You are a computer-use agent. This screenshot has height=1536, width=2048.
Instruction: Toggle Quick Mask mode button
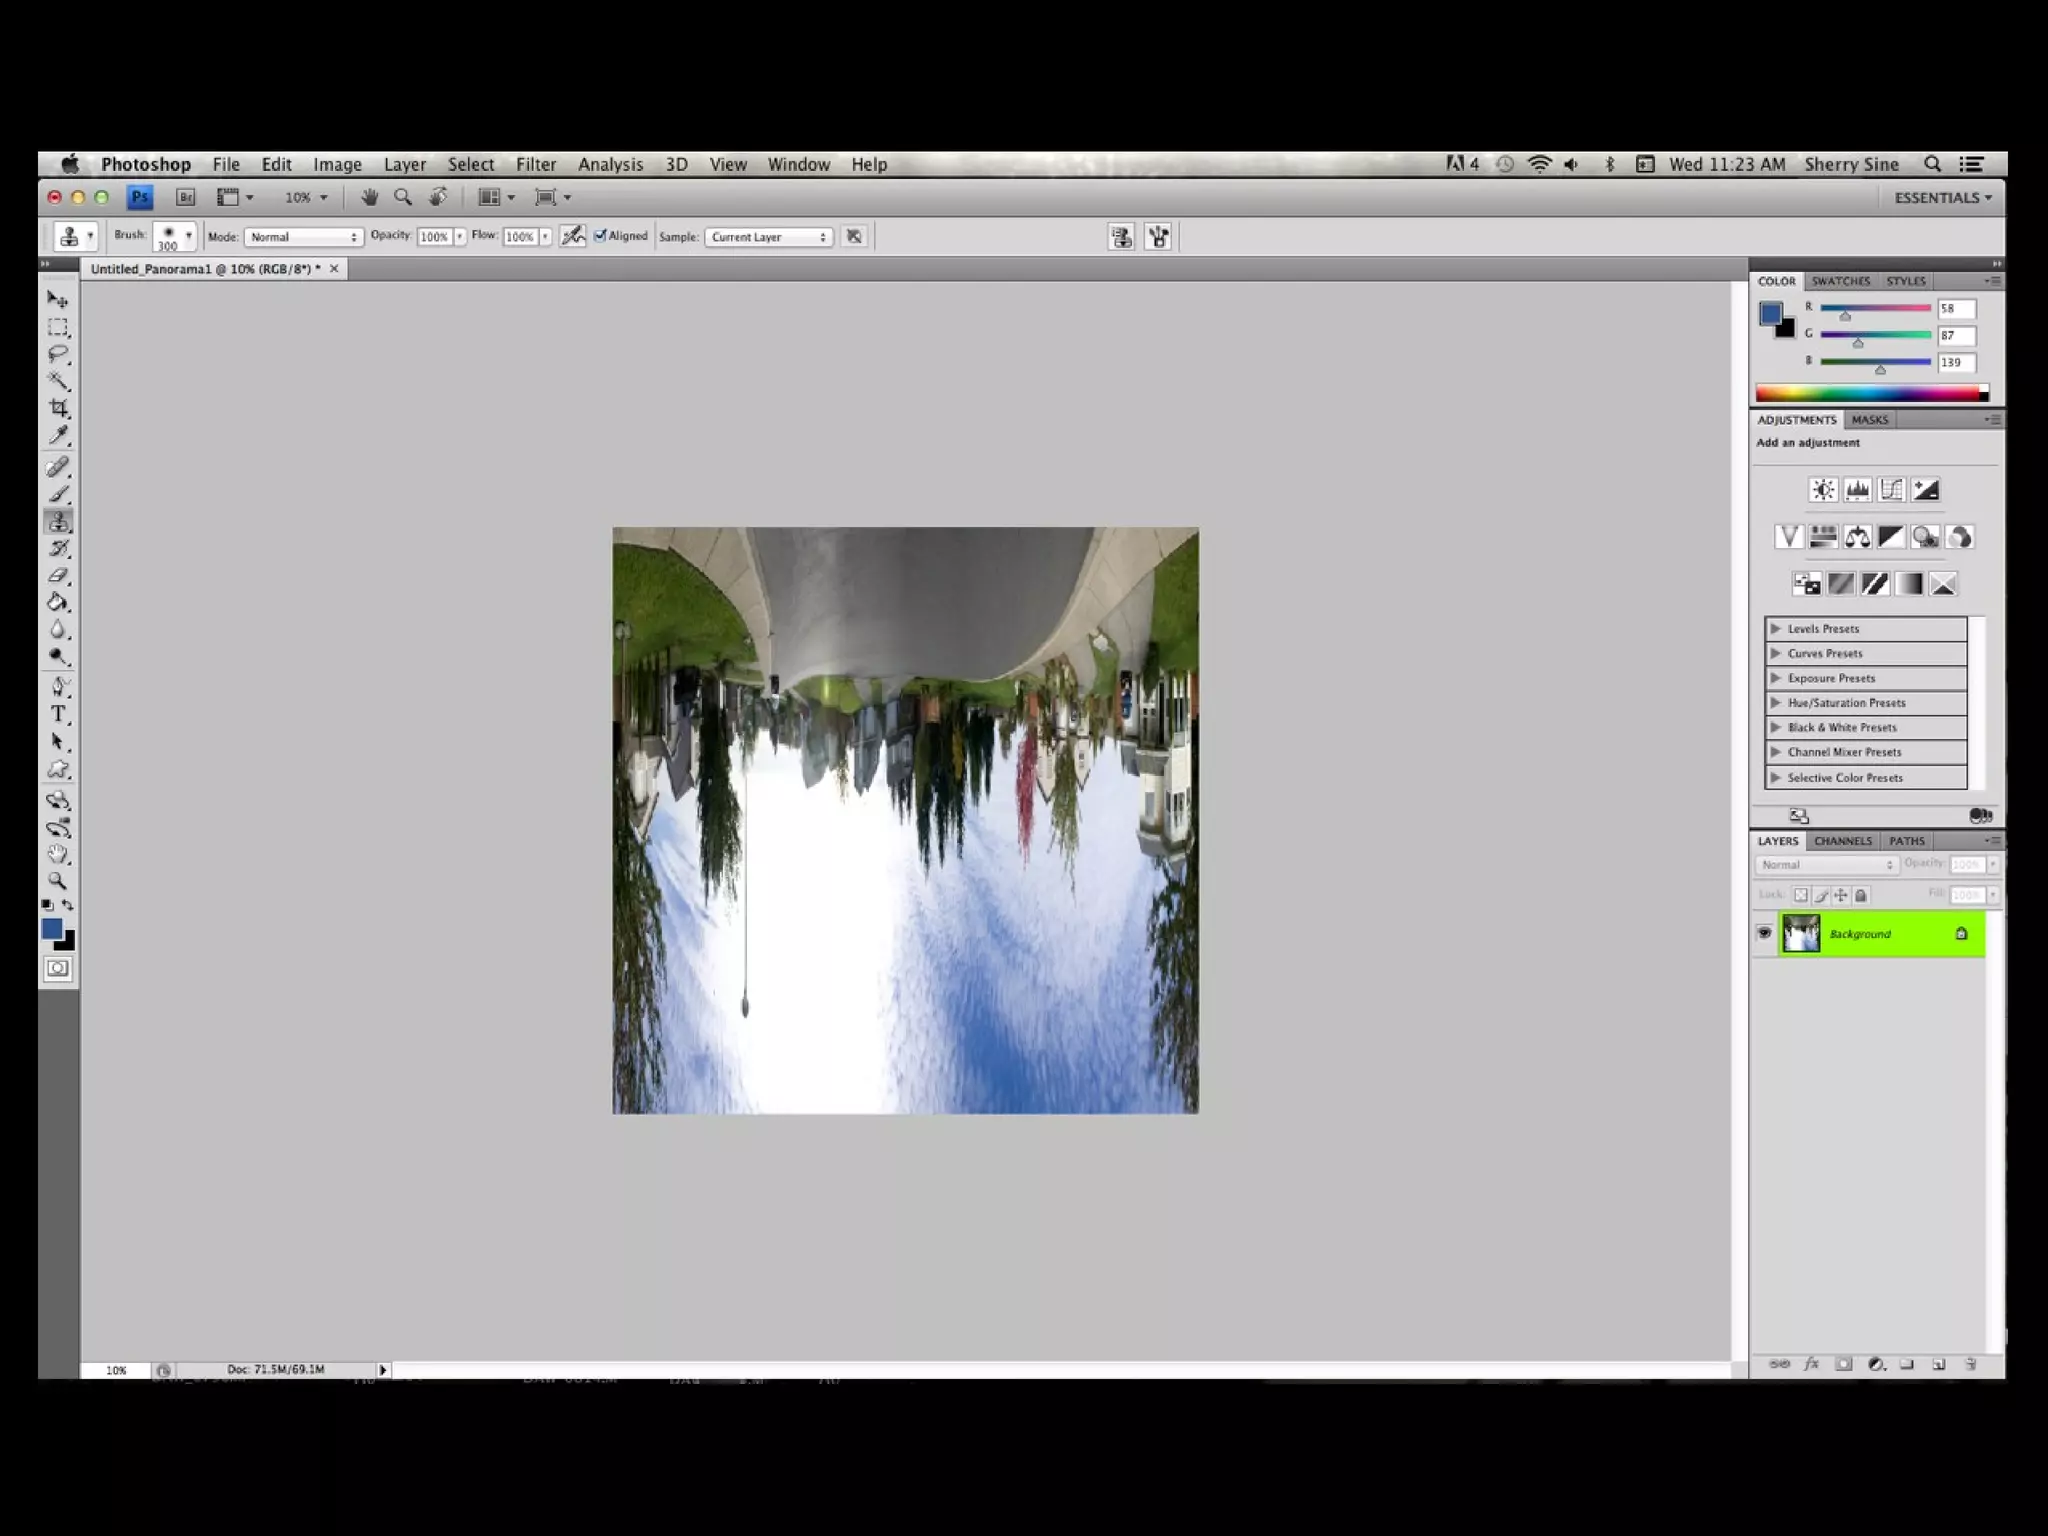pos(58,968)
